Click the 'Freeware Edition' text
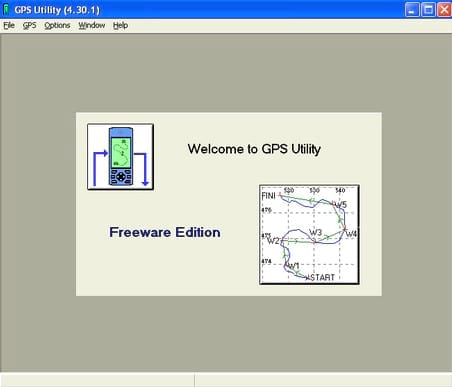This screenshot has width=452, height=387. (165, 232)
